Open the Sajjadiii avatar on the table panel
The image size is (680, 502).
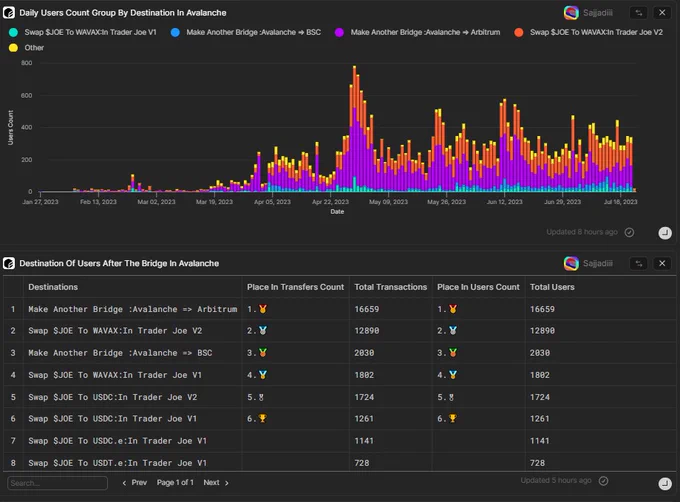[571, 263]
